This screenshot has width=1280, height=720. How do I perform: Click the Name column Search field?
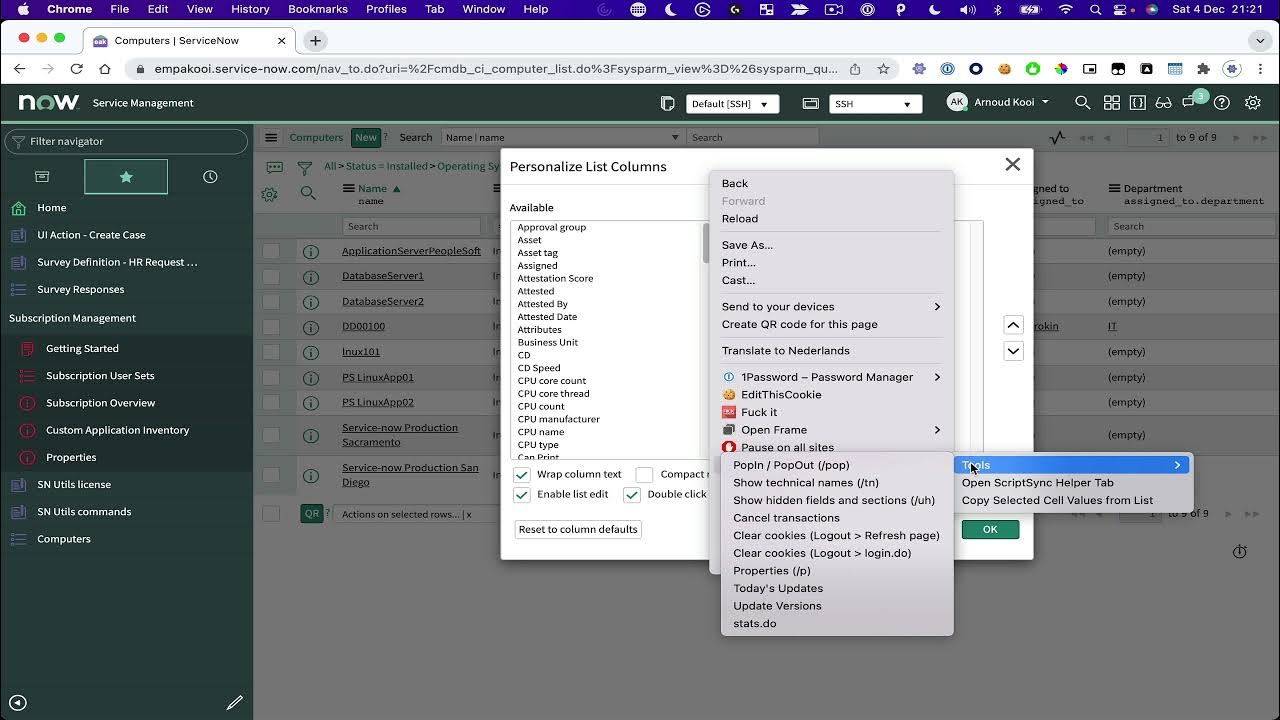point(411,226)
